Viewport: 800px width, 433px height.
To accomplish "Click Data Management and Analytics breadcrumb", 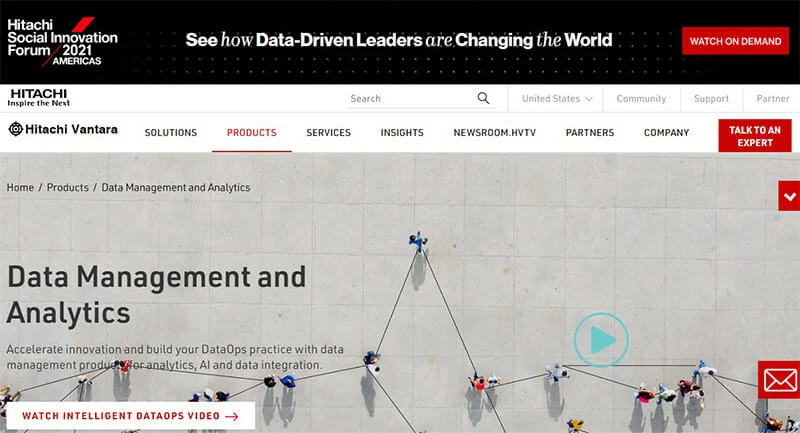I will point(176,187).
